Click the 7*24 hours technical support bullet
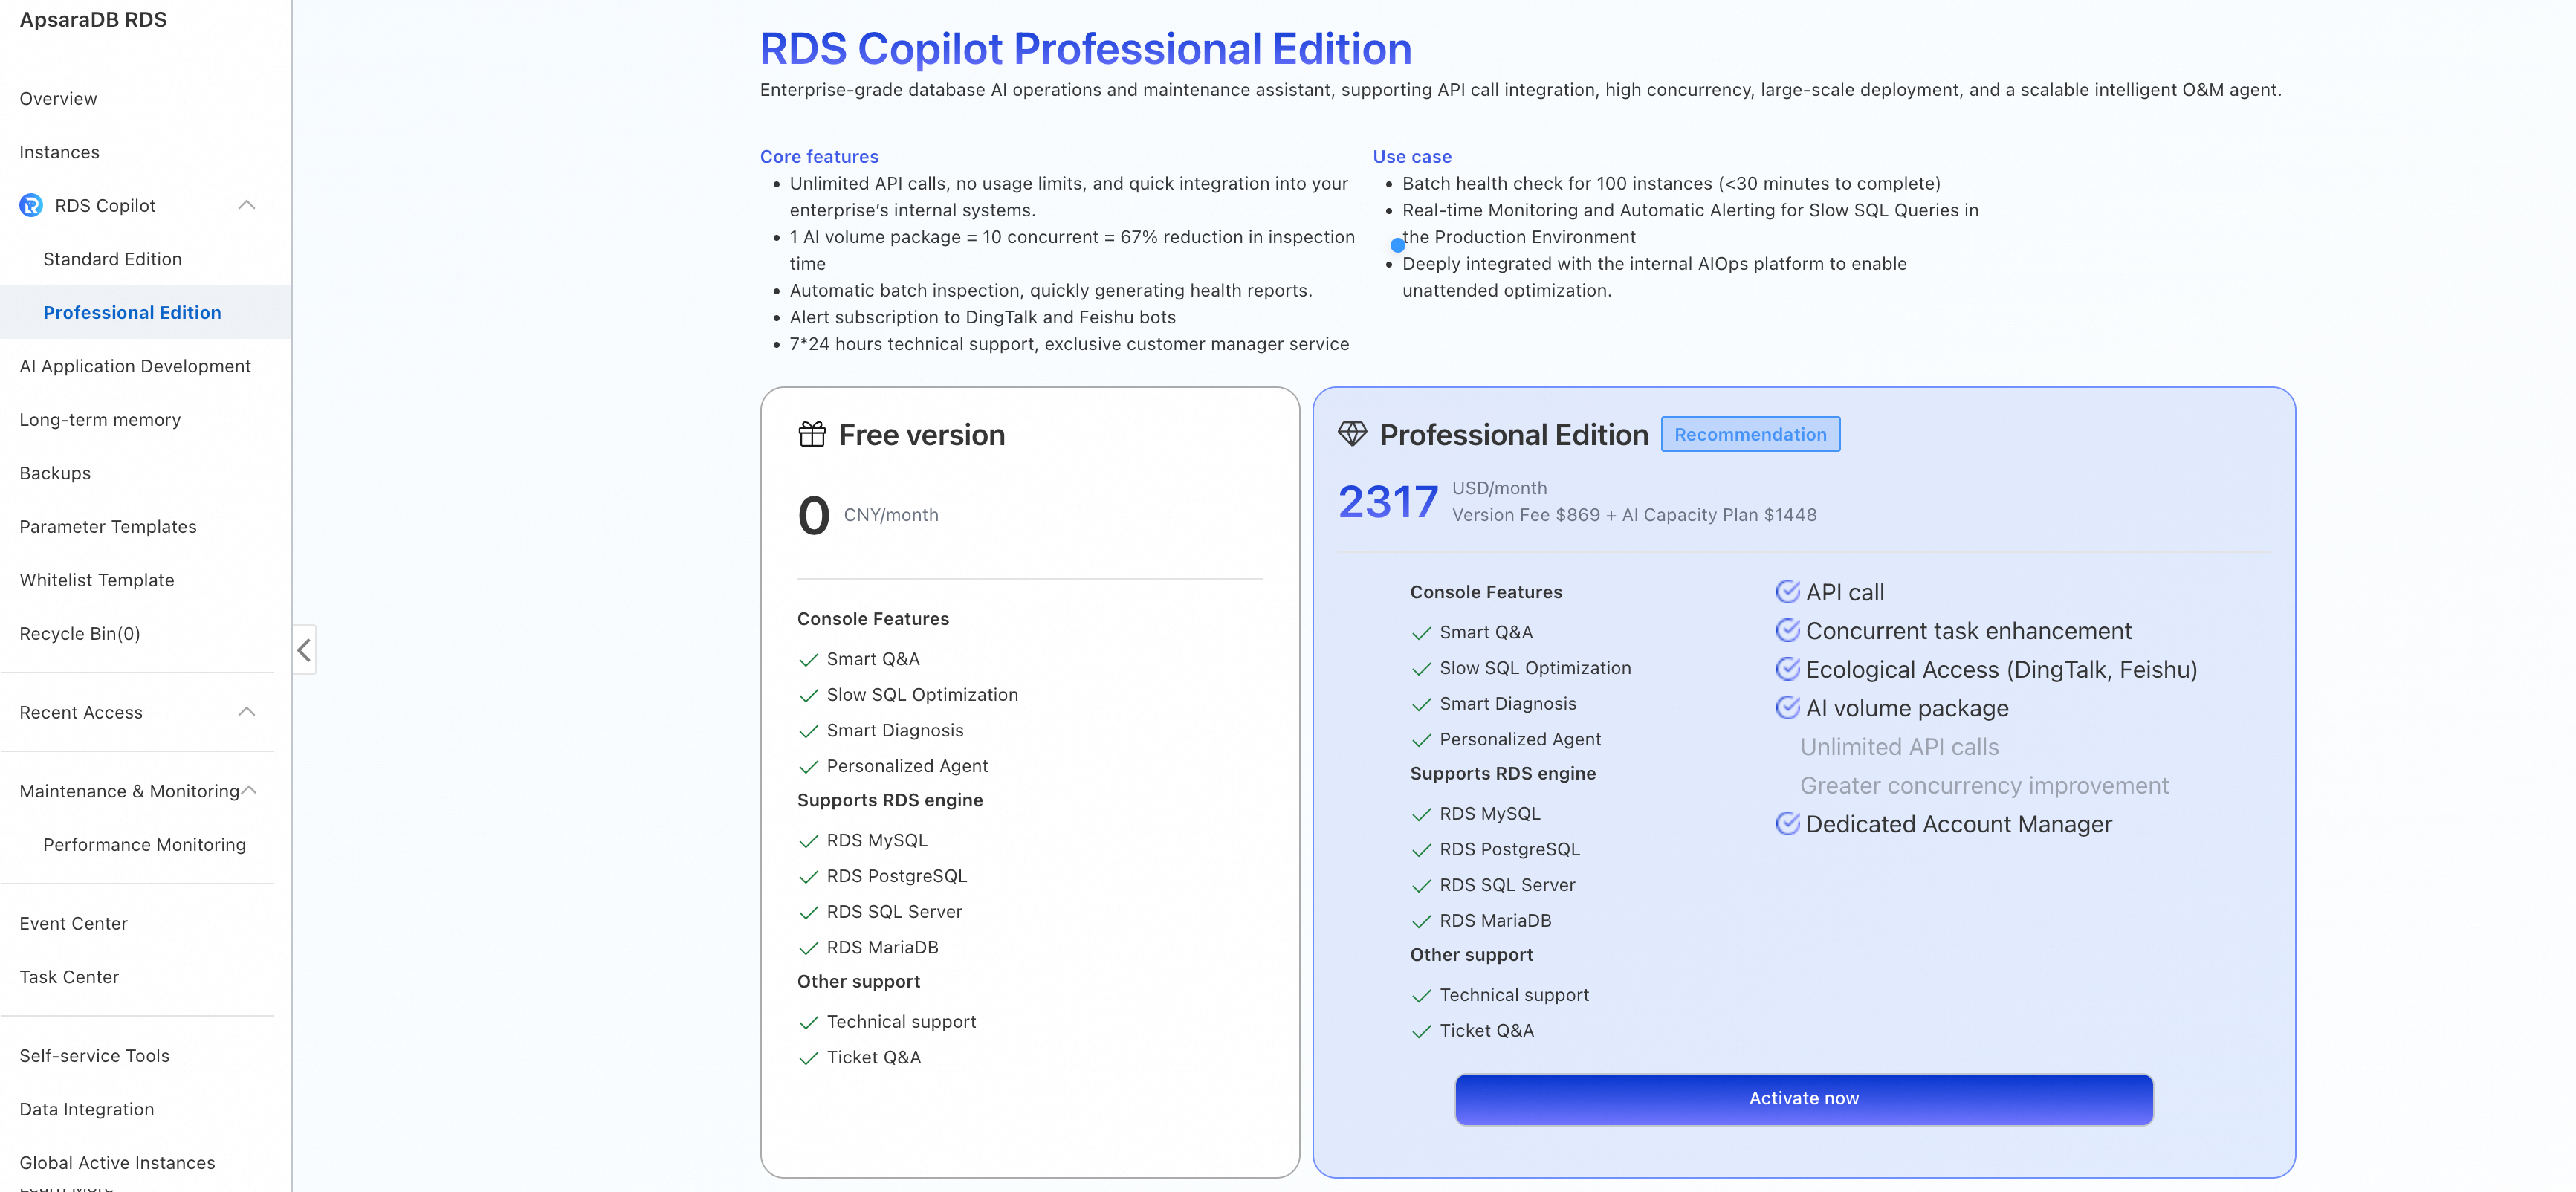2576x1192 pixels. coord(1069,344)
